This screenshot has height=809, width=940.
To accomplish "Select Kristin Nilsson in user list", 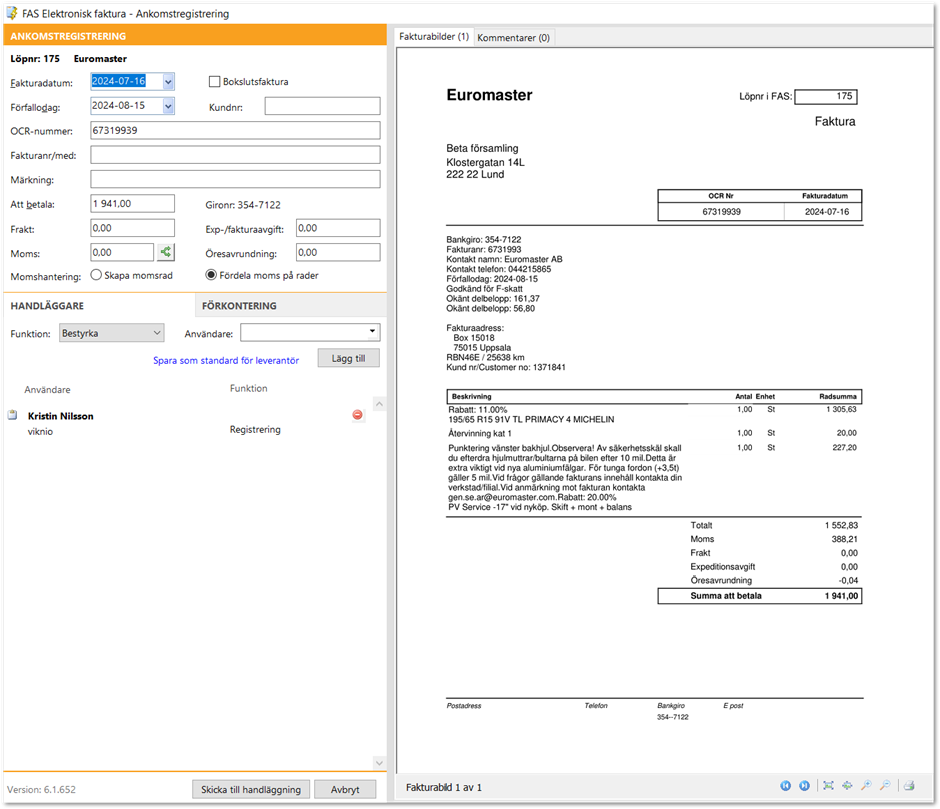I will [61, 416].
